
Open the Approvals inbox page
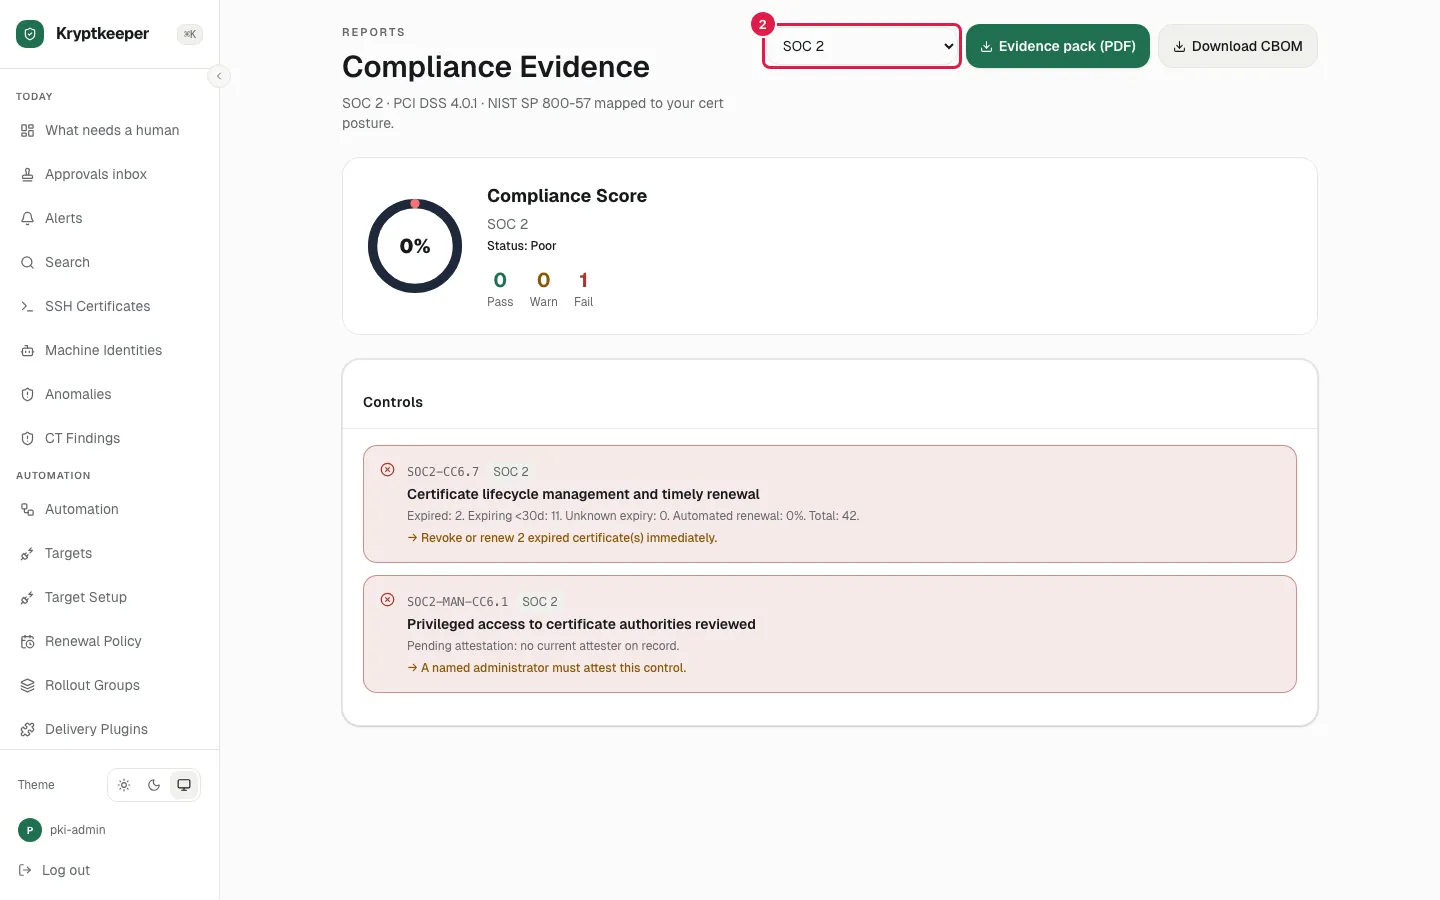(96, 174)
